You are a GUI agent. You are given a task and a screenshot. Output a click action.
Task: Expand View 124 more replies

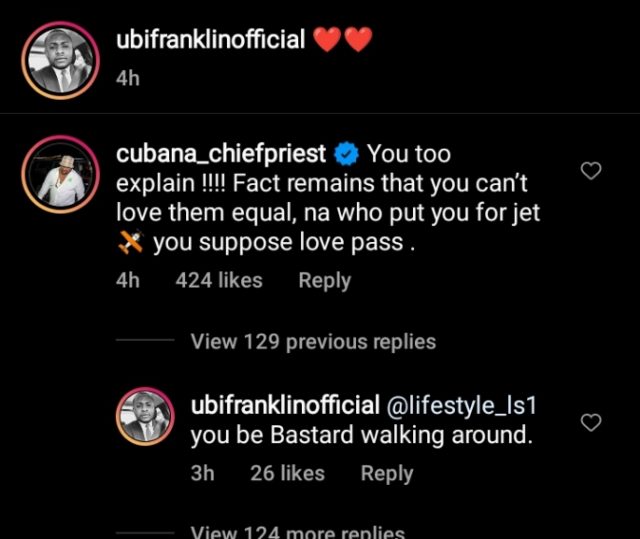[x=297, y=533]
